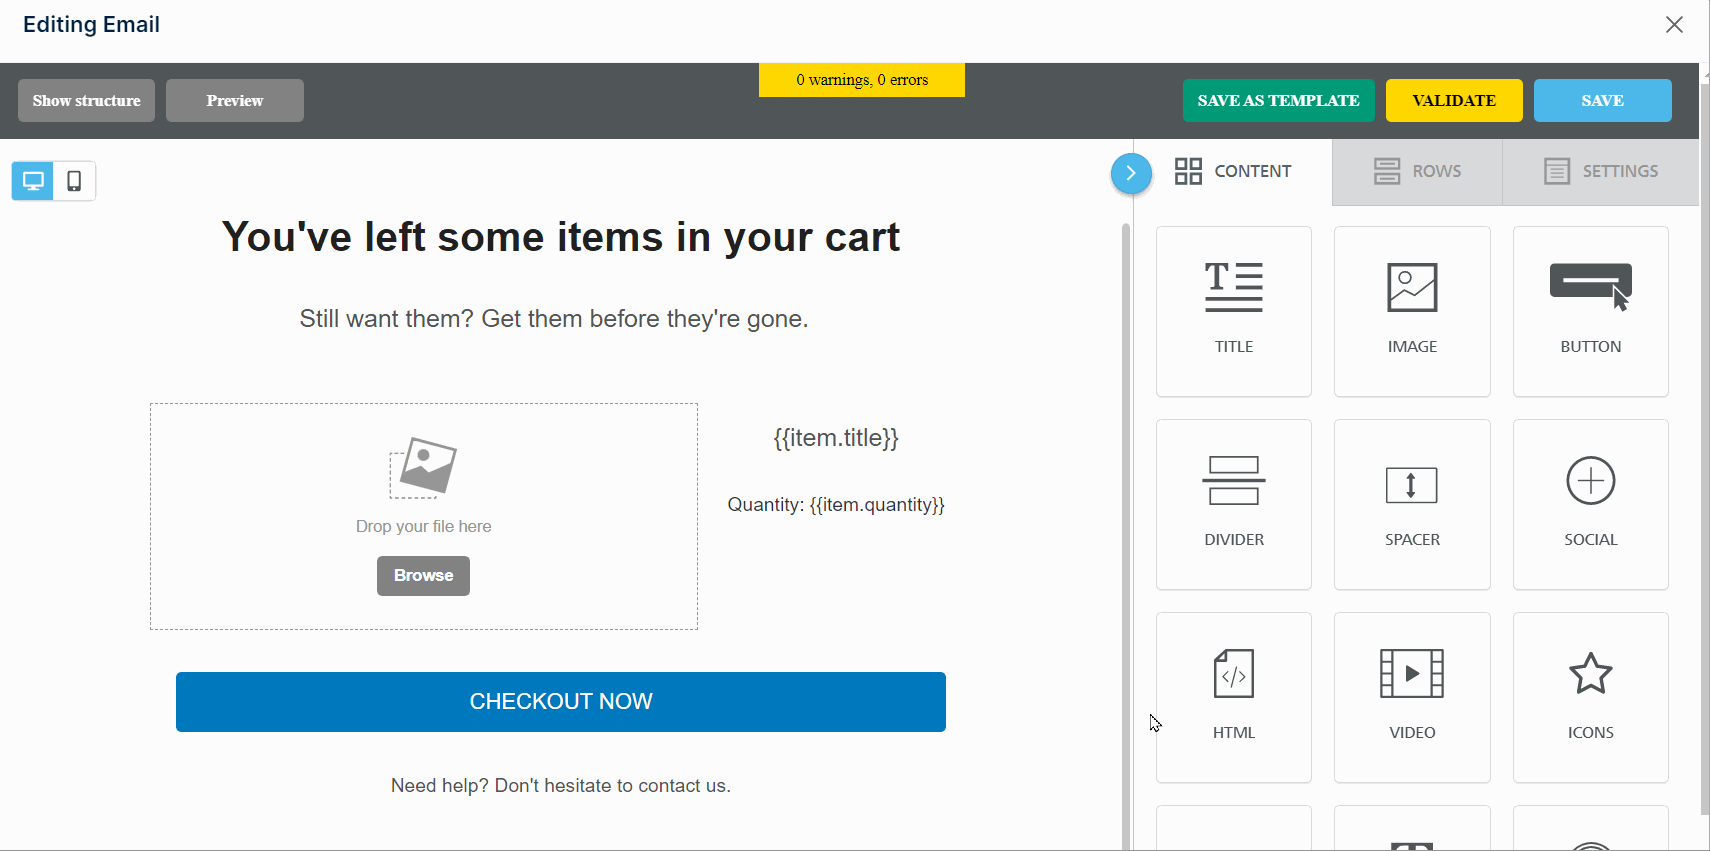The image size is (1710, 851).
Task: Switch to mobile preview mode
Action: [74, 181]
